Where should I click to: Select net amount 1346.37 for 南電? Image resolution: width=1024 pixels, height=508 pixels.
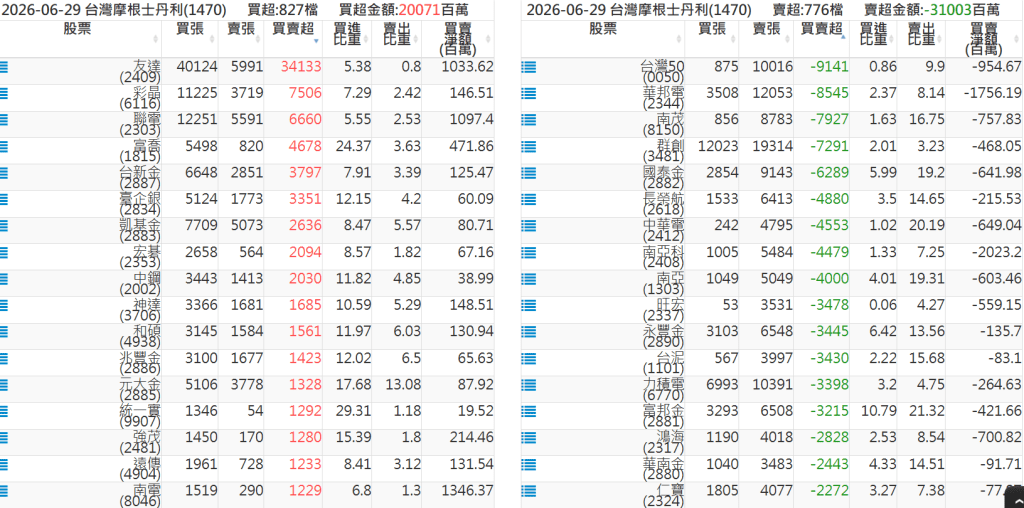[467, 490]
